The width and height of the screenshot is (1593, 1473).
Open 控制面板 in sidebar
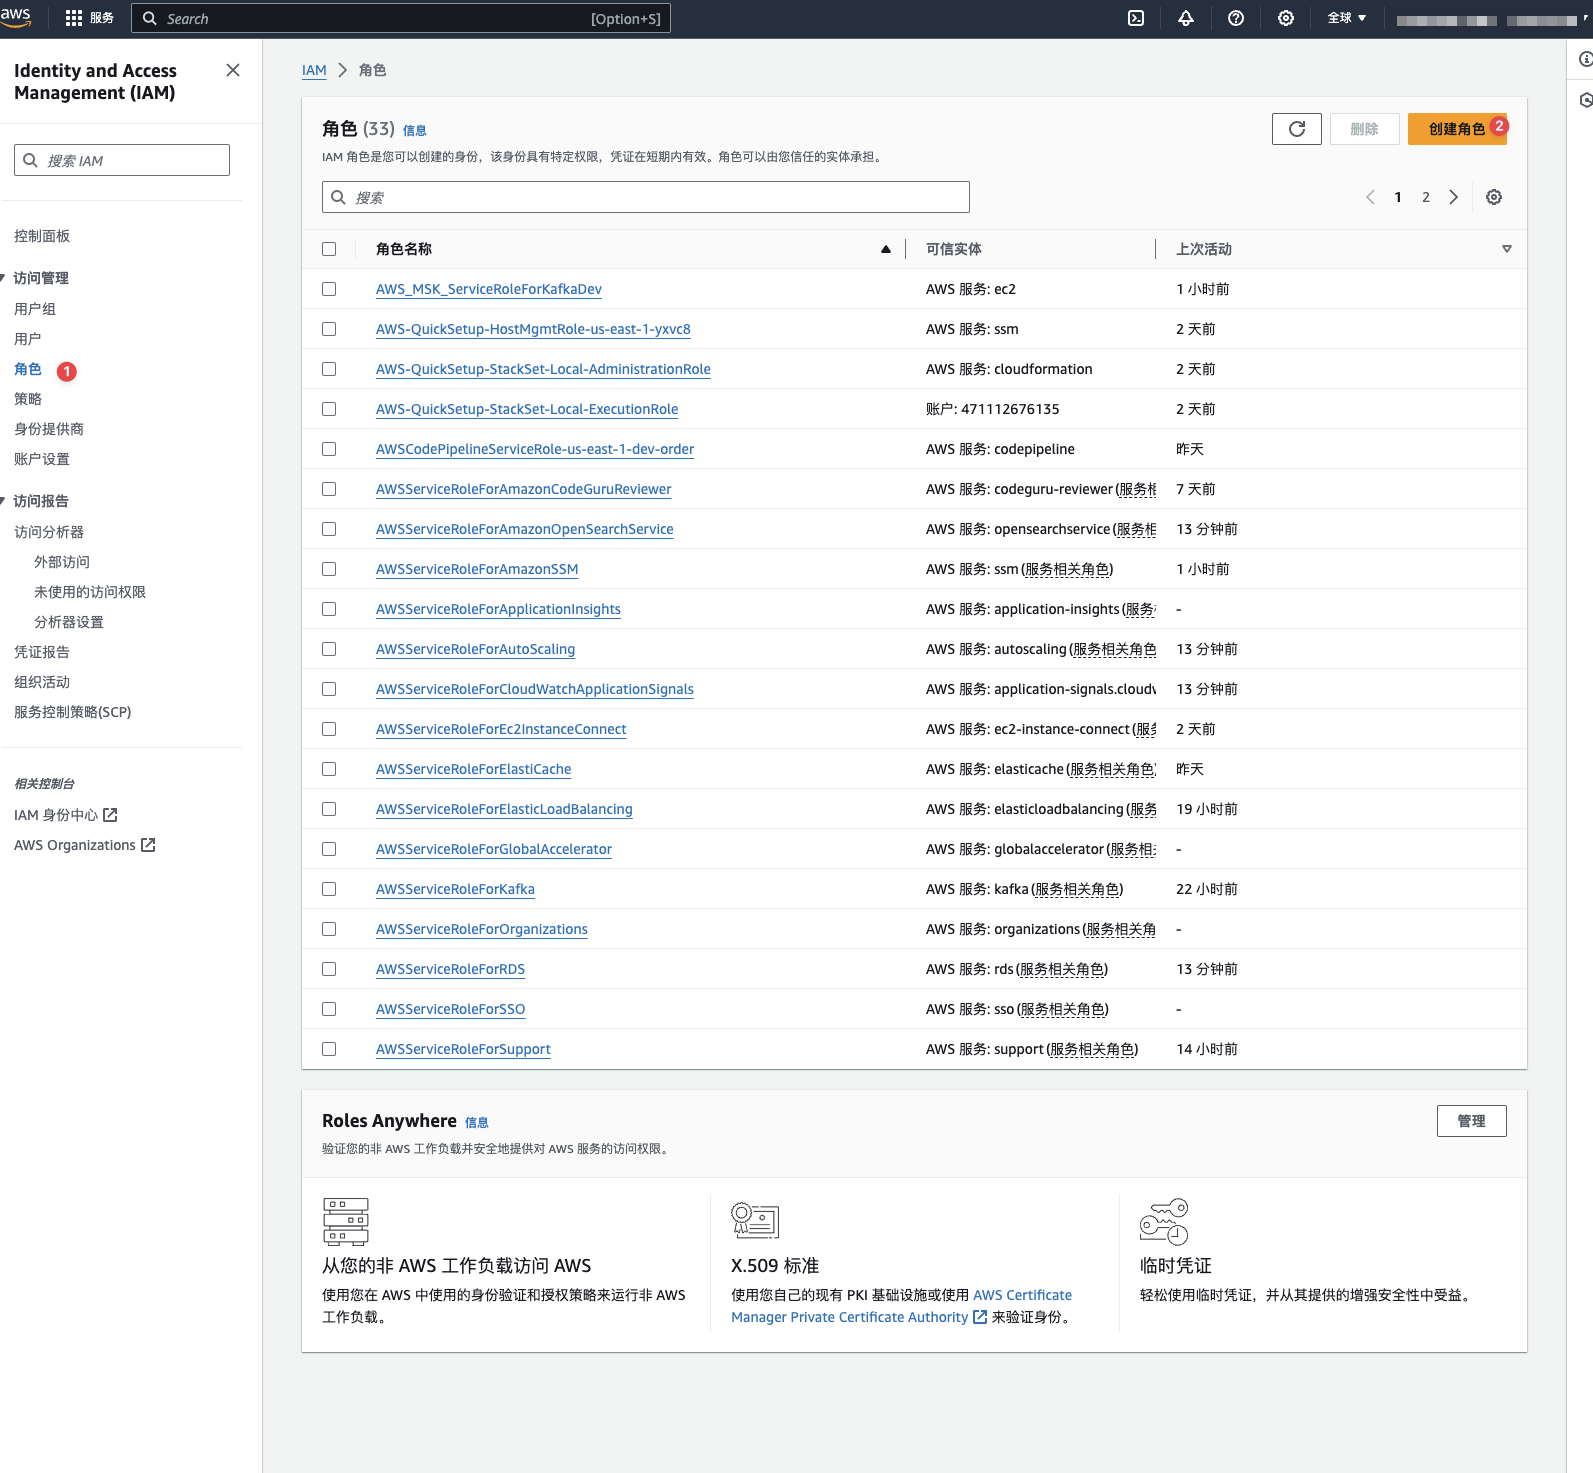42,236
